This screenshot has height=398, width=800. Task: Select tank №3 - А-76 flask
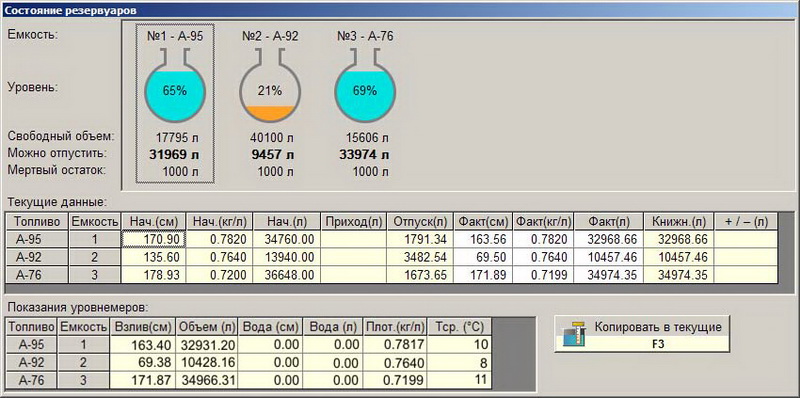click(x=365, y=85)
